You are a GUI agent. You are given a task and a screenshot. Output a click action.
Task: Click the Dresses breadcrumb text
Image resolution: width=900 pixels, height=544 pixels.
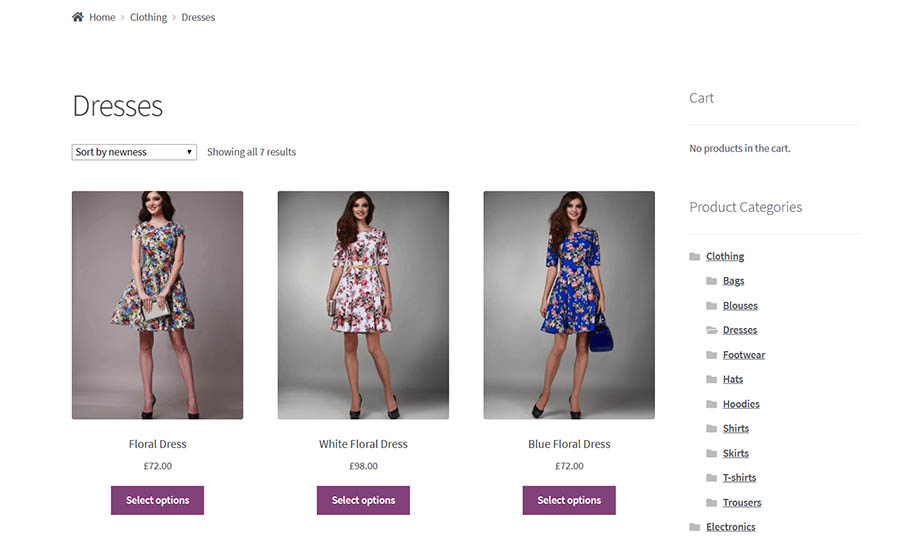coord(198,17)
